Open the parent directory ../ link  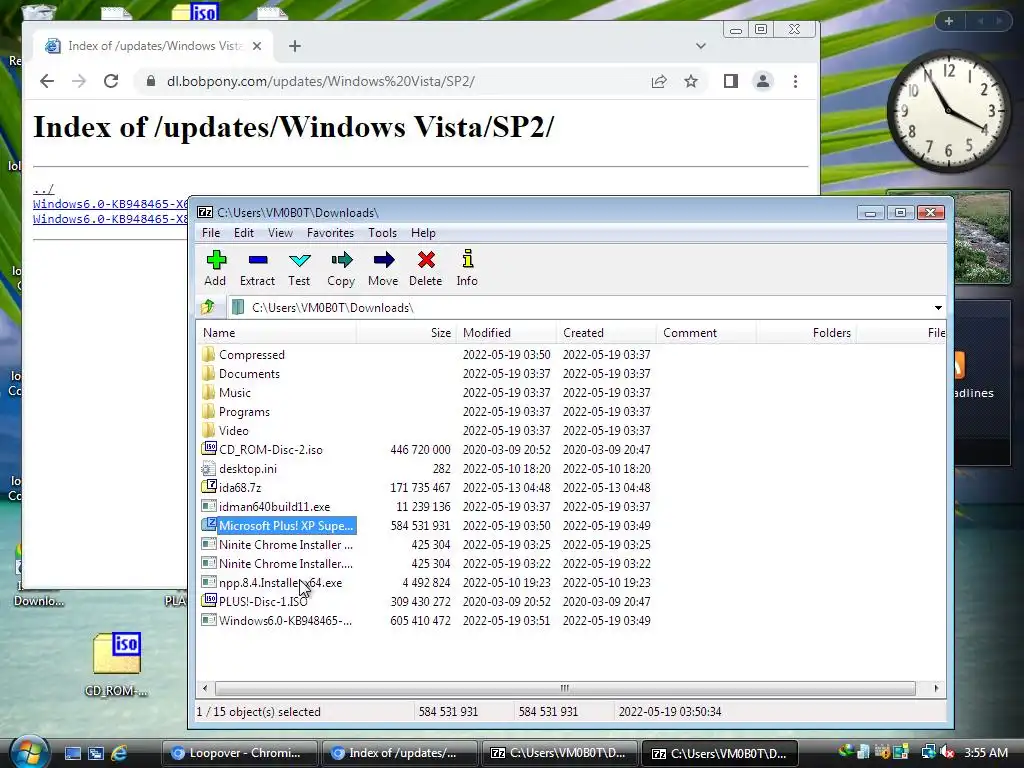44,189
